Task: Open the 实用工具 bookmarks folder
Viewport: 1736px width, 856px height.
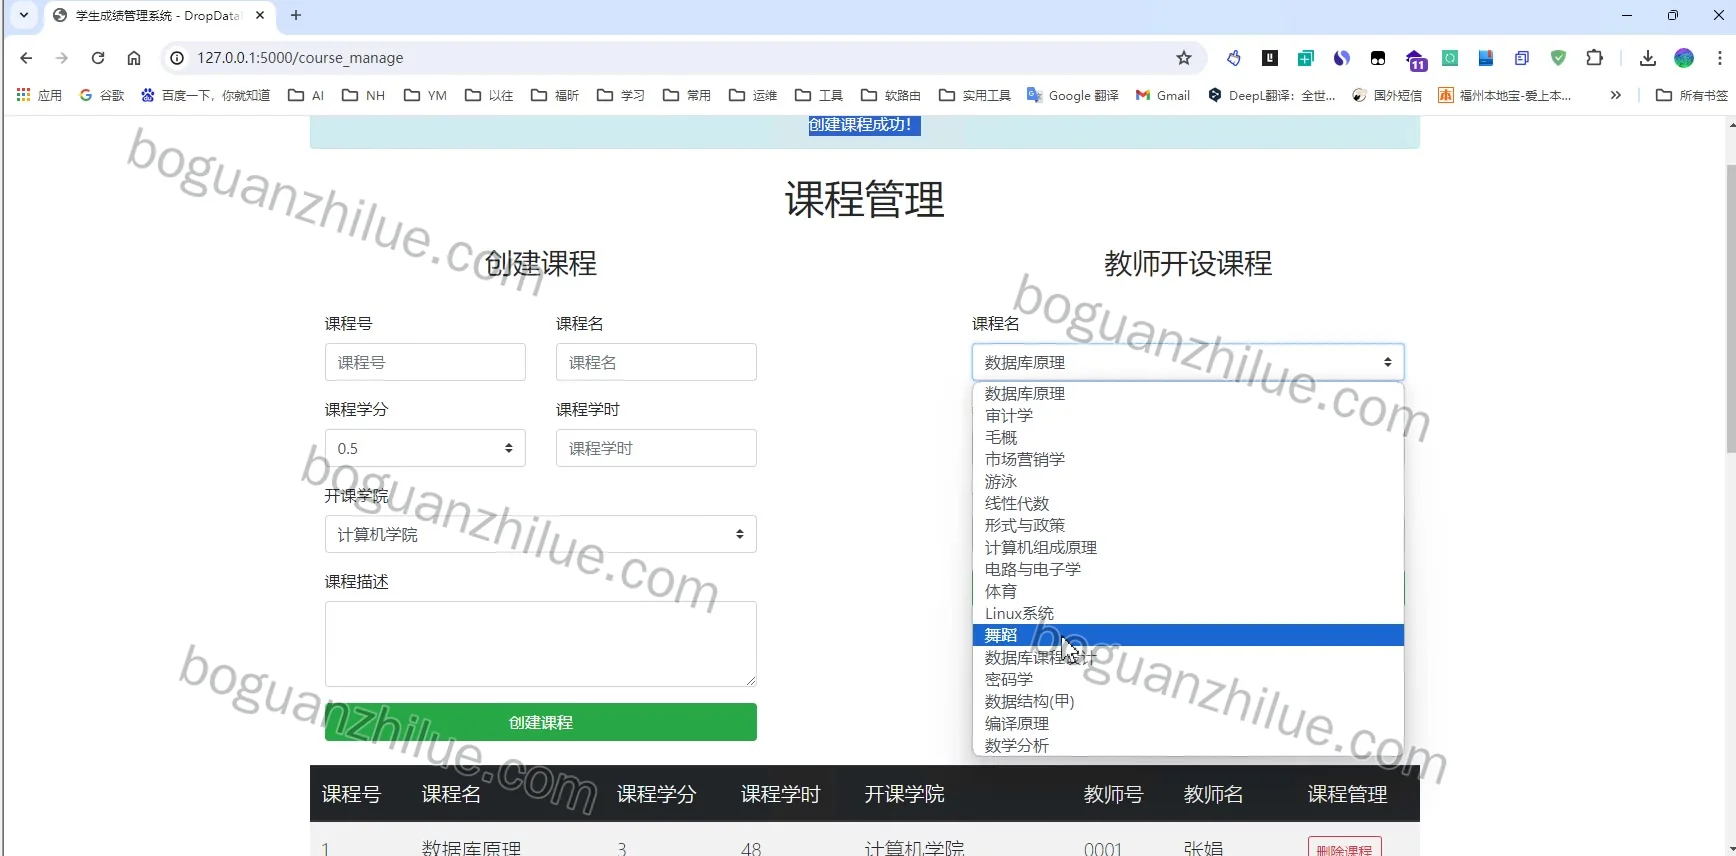Action: pyautogui.click(x=975, y=95)
